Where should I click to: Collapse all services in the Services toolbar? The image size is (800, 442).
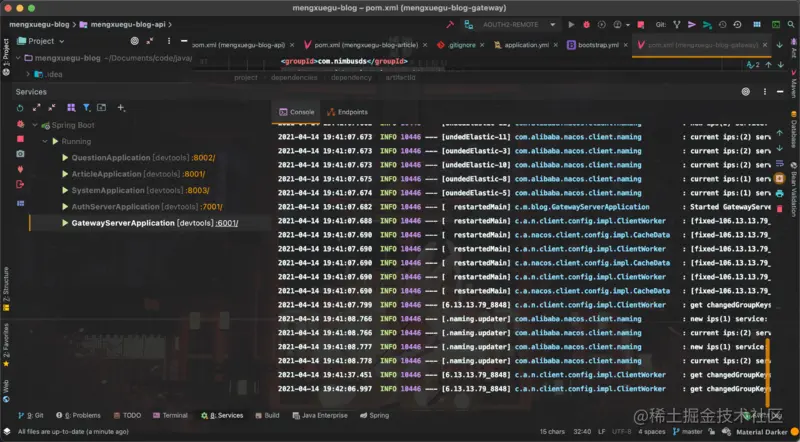52,108
